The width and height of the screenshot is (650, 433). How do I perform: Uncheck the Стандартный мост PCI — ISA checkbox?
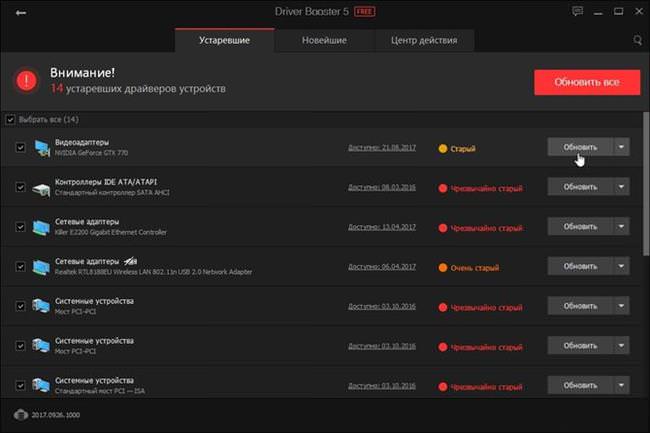20,386
